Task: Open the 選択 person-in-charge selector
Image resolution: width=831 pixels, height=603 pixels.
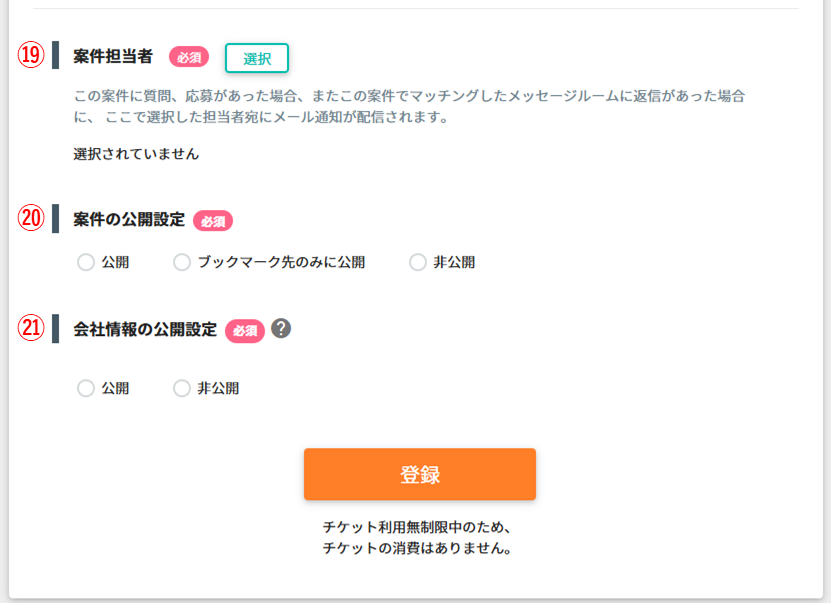Action: 257,58
